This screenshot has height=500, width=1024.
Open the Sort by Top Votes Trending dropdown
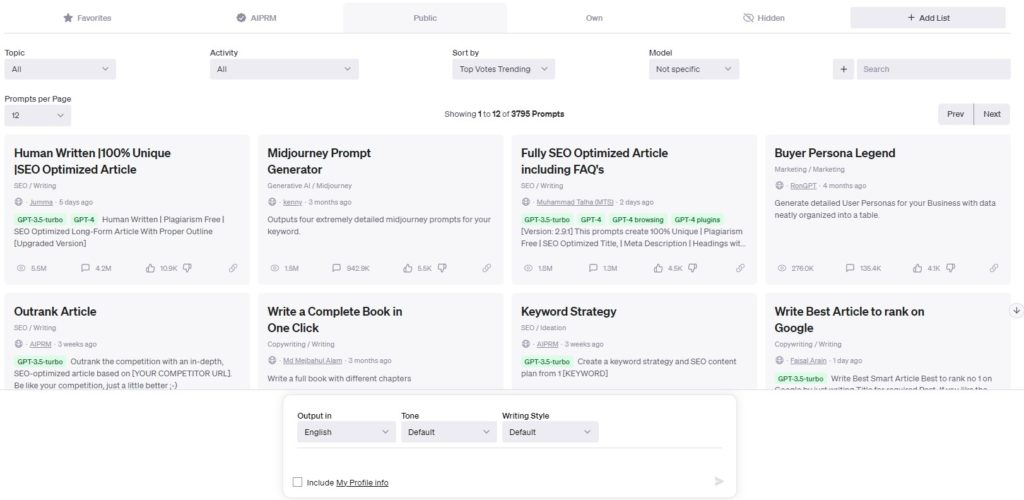503,69
